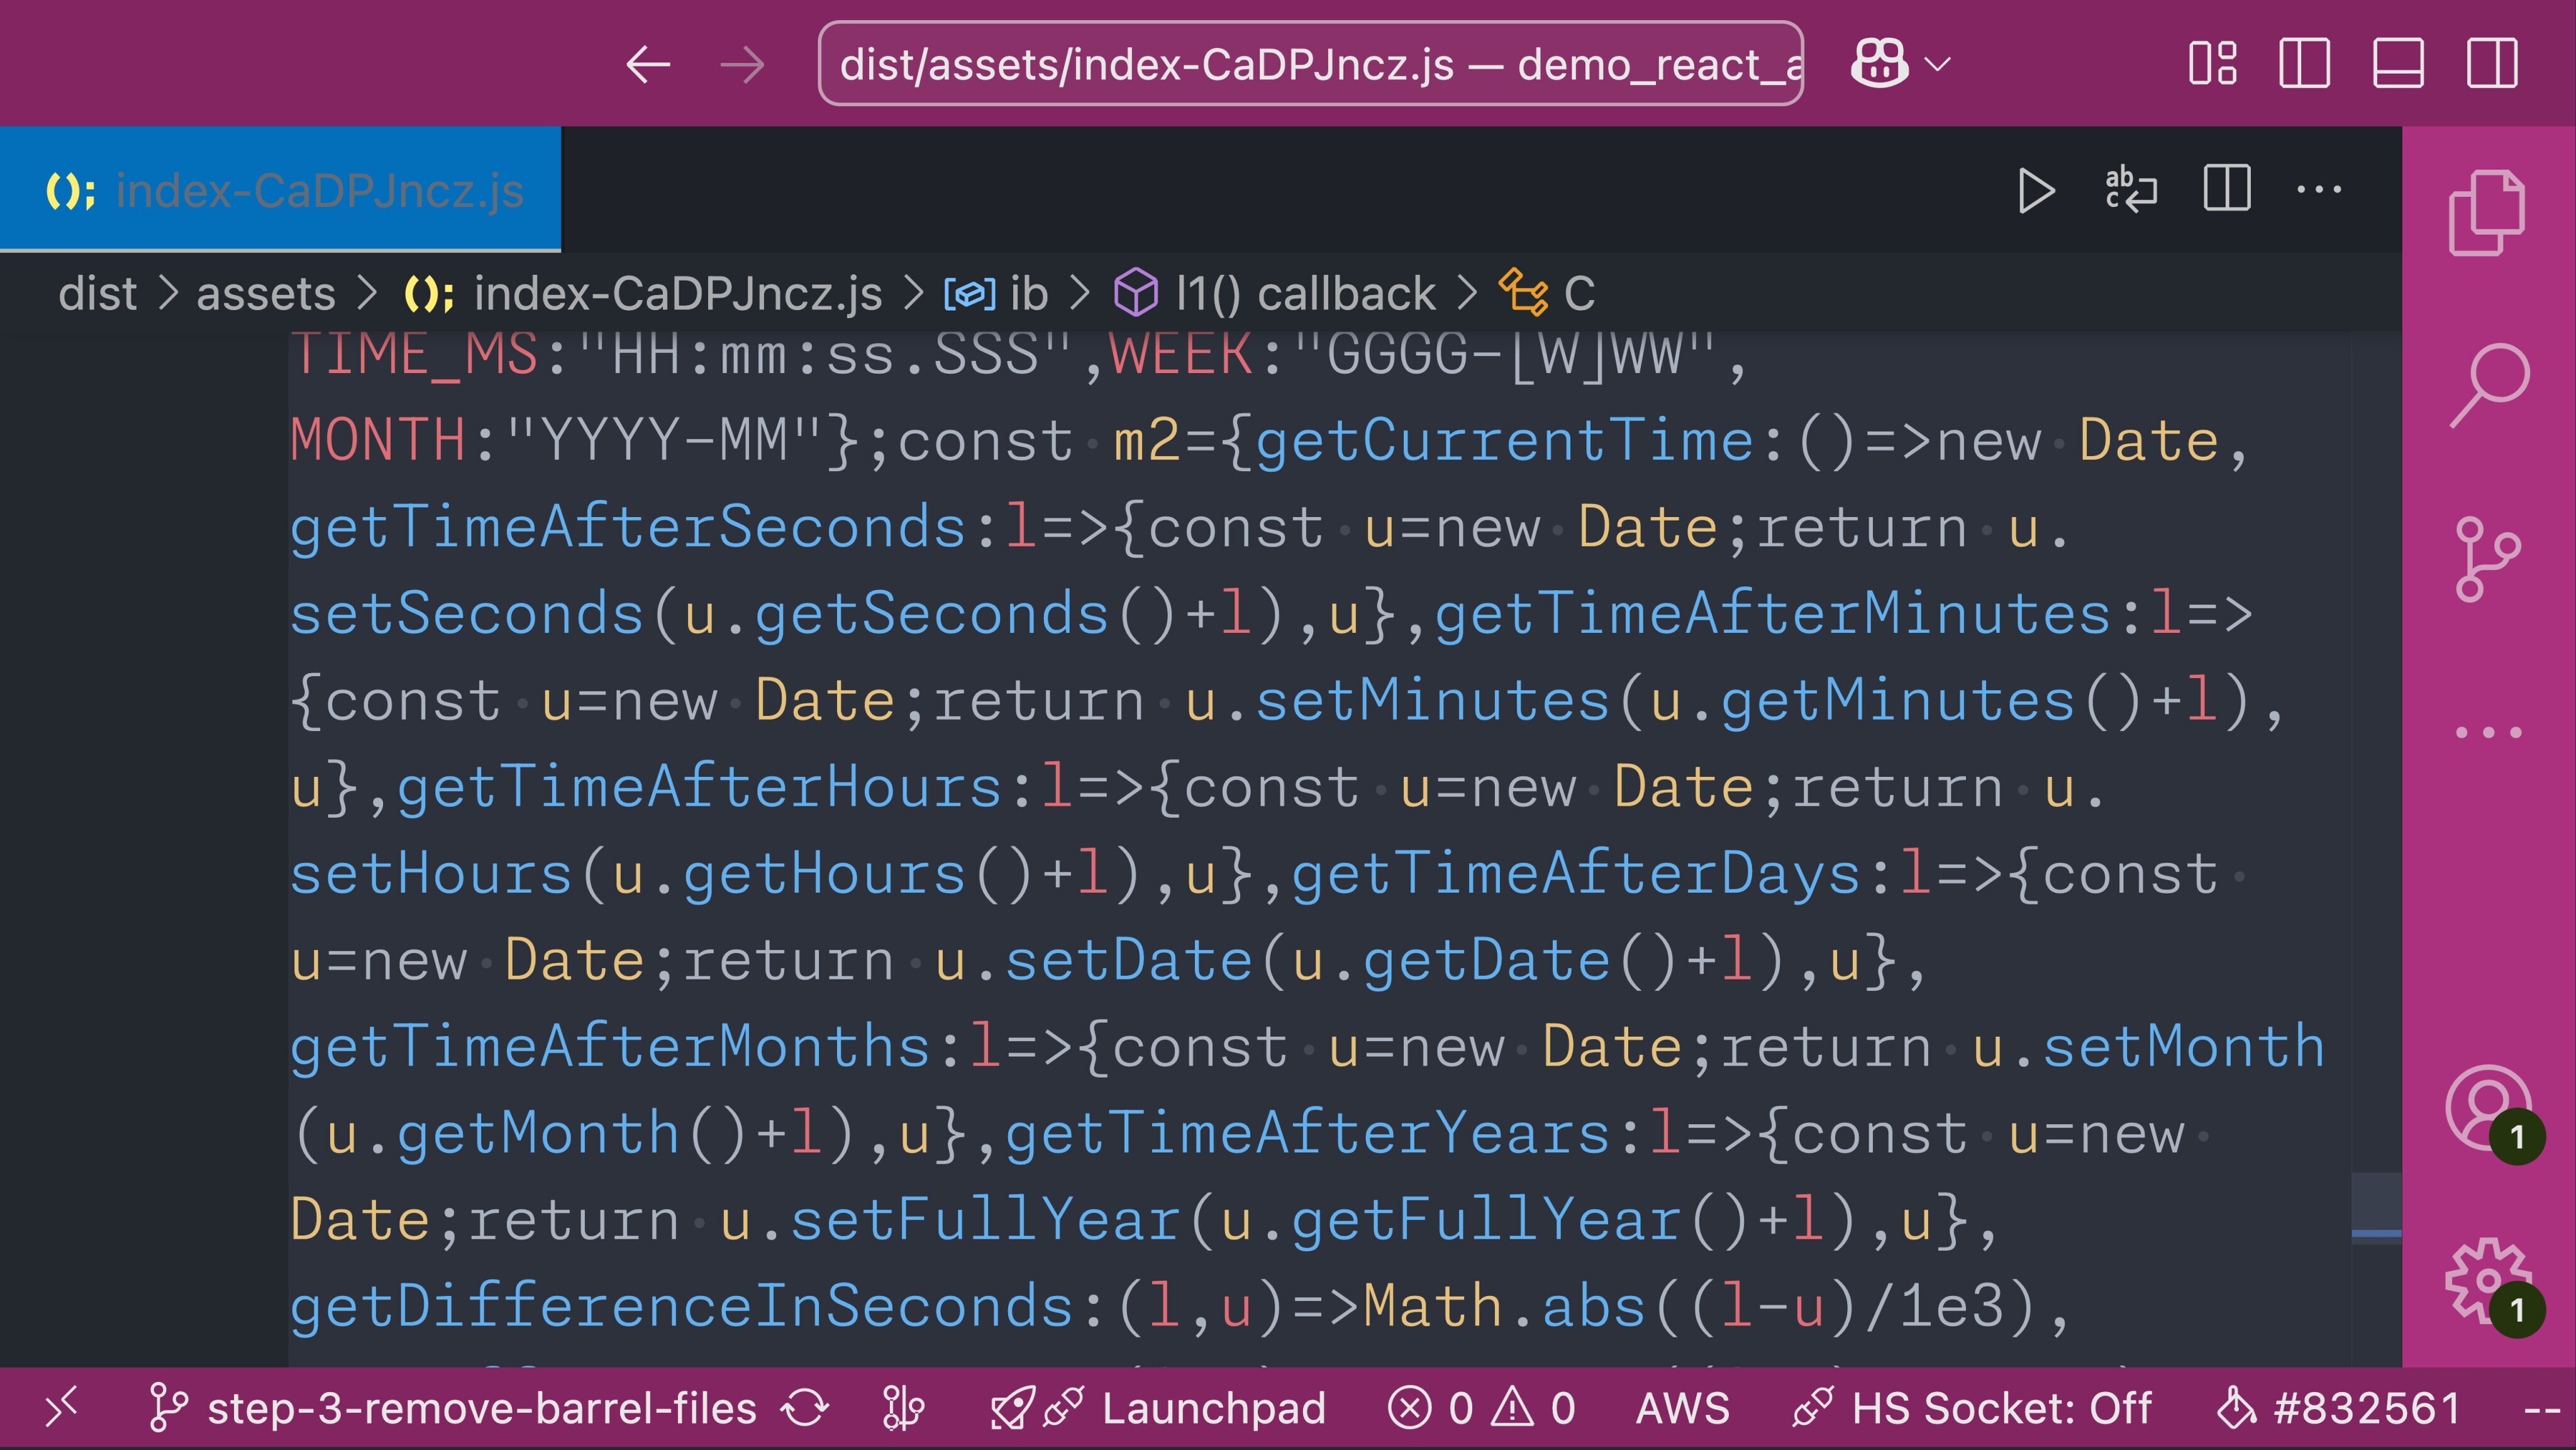Viewport: 2576px width, 1450px height.
Task: Open the Manage gear icon
Action: (2488, 1280)
